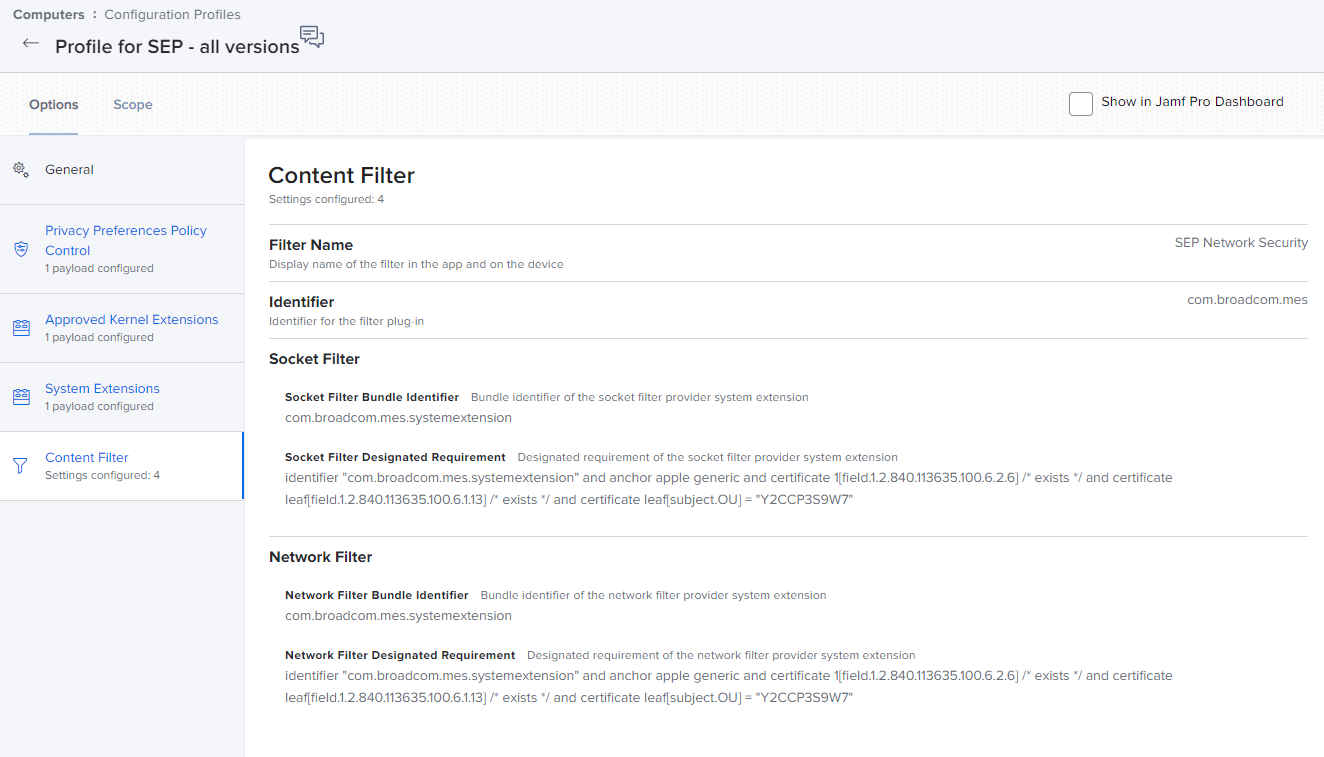
Task: Click the Privacy Preferences shield icon
Action: [21, 249]
